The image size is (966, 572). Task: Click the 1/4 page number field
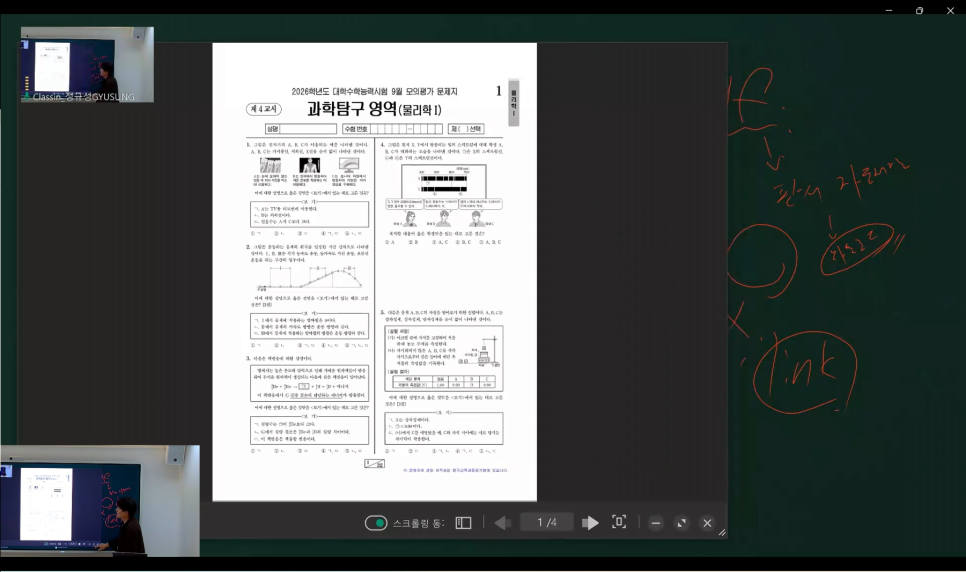coord(547,523)
